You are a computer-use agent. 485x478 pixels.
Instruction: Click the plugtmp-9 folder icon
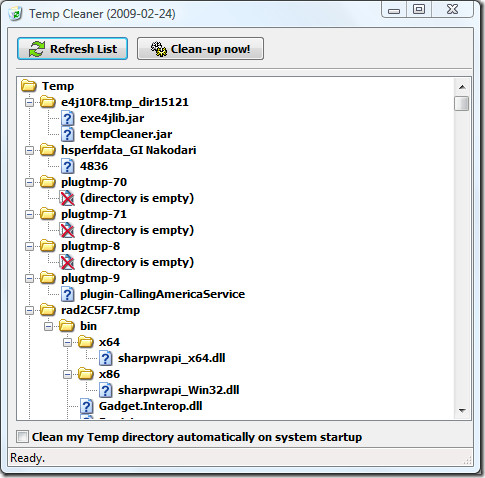[x=48, y=278]
